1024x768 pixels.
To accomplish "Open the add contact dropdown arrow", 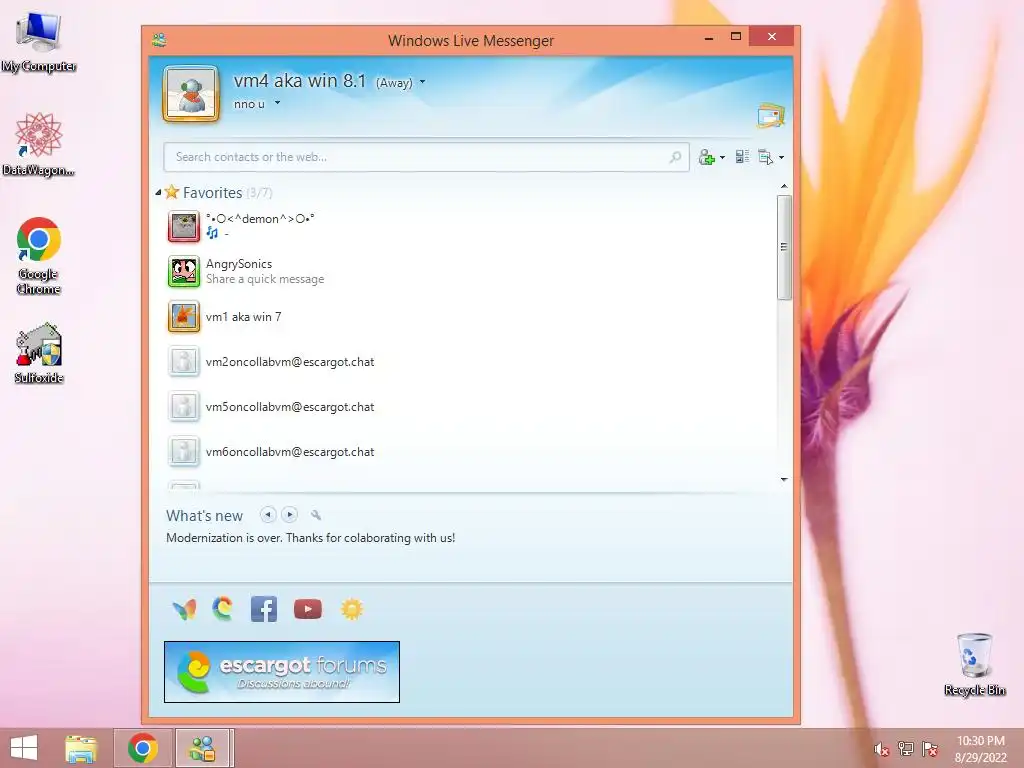I will pos(722,157).
